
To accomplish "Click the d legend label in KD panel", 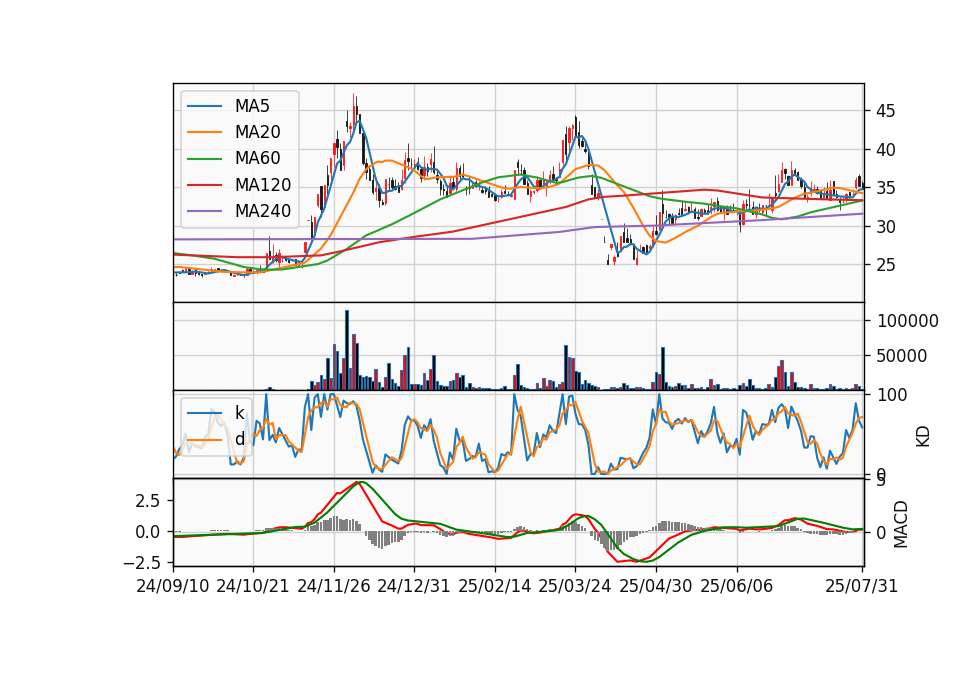I will pos(239,439).
